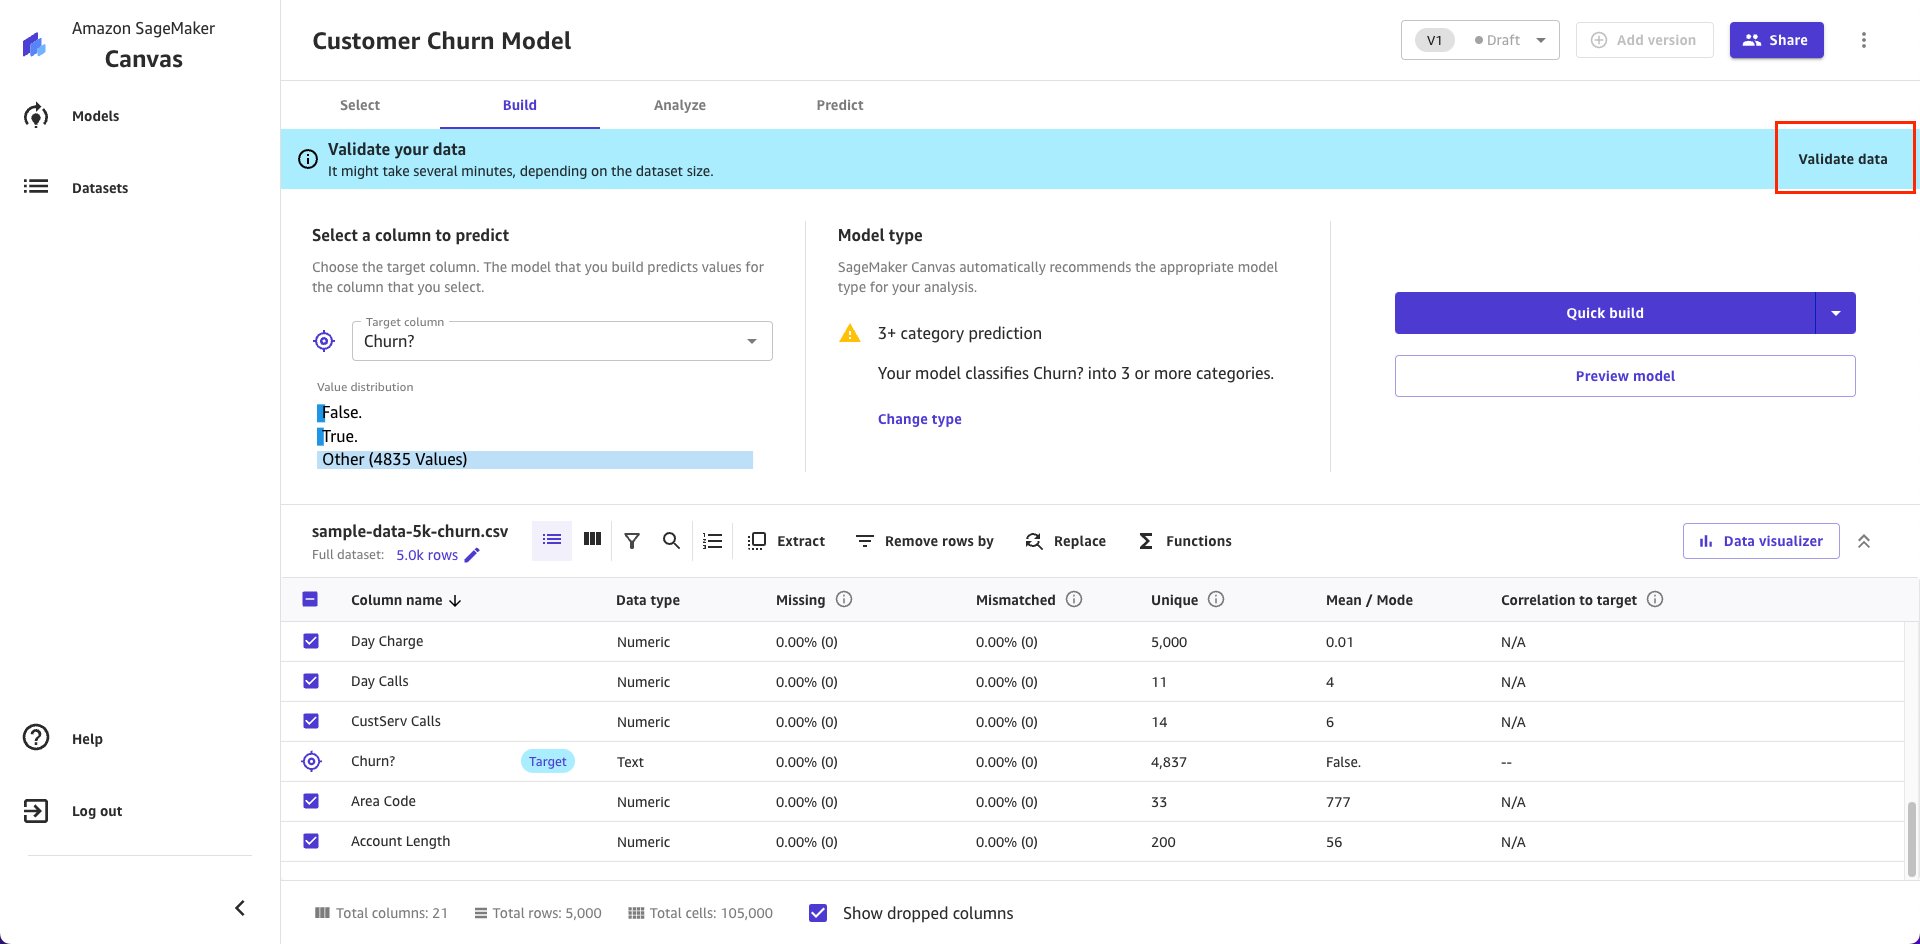The height and width of the screenshot is (944, 1920).
Task: Open the Target column dropdown
Action: (x=562, y=341)
